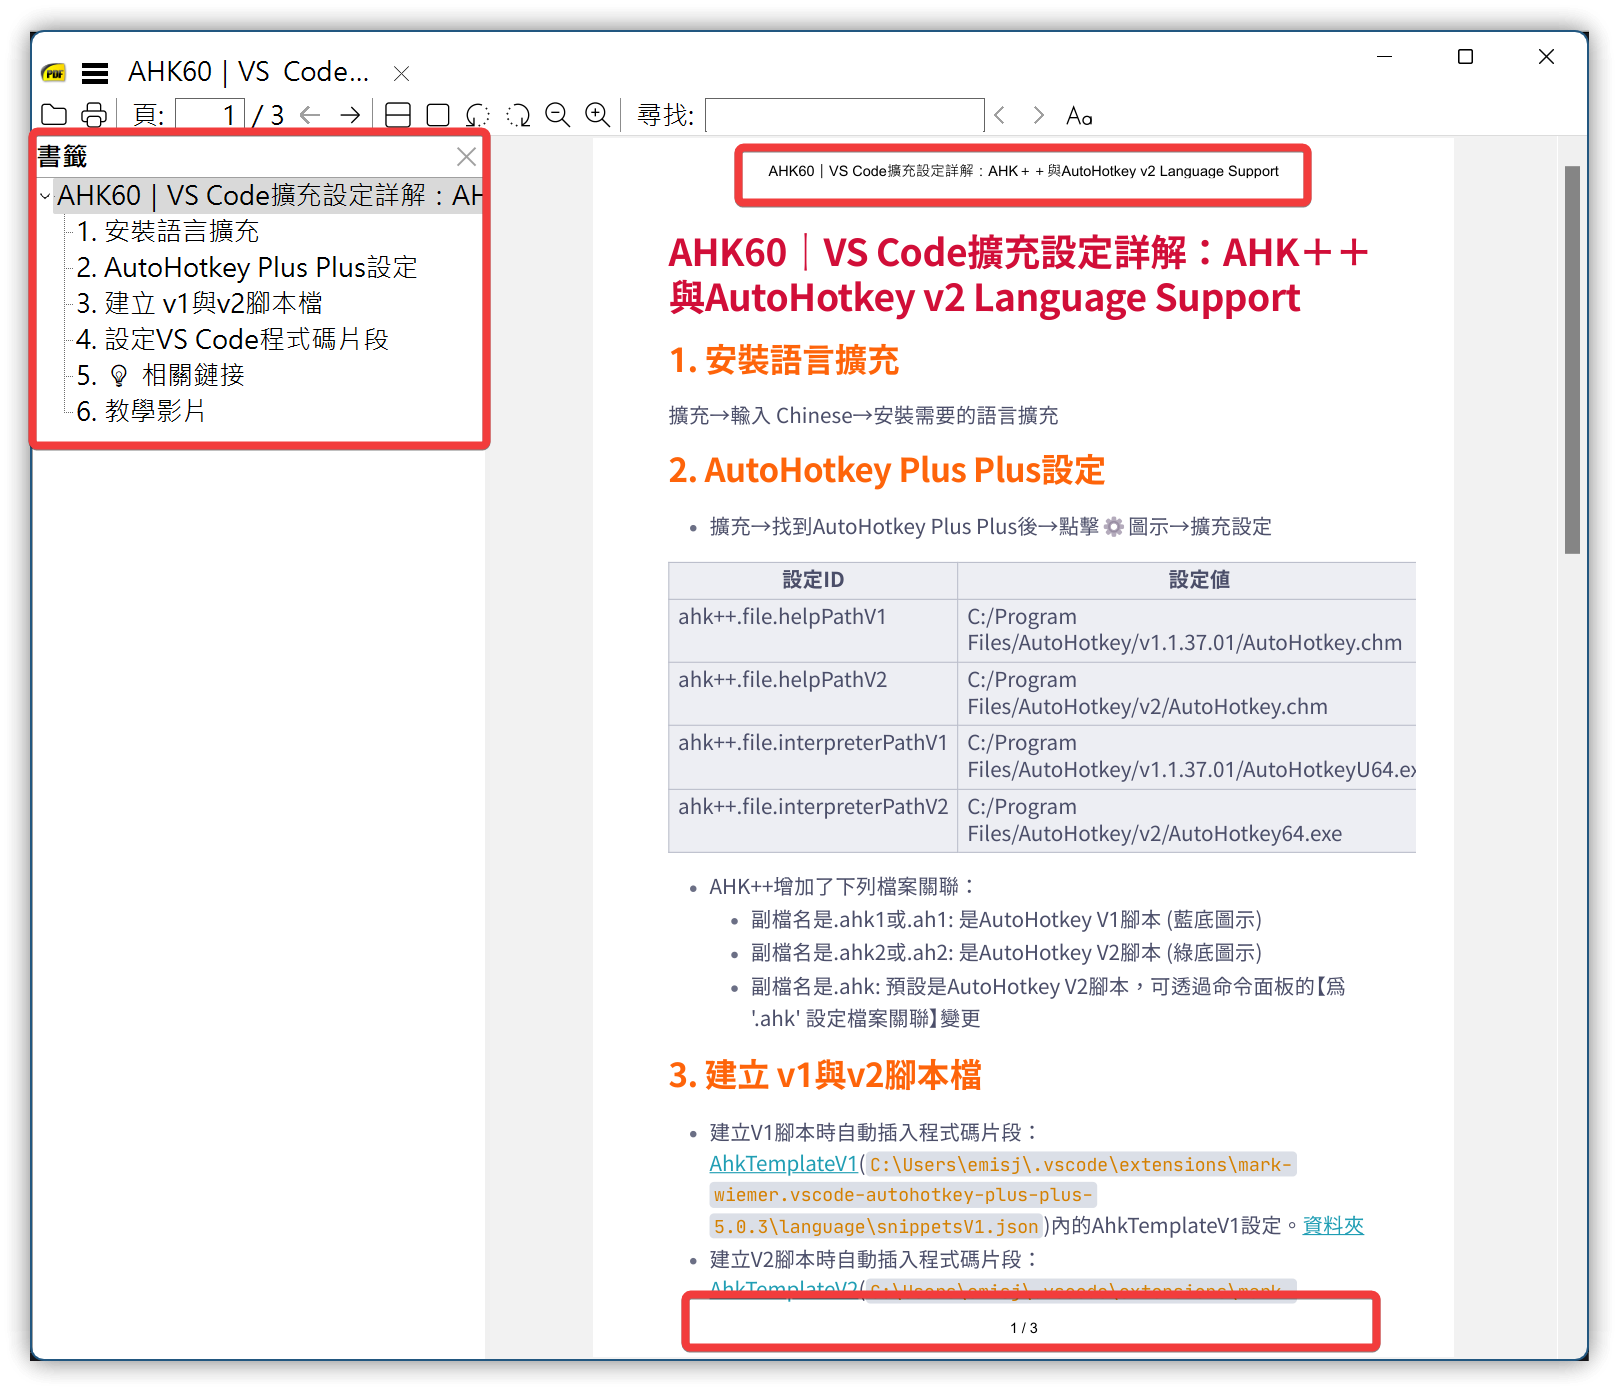The height and width of the screenshot is (1391, 1619).
Task: Click the heading 2. AutoHotkey Plus Plus設定 in document
Action: 887,470
